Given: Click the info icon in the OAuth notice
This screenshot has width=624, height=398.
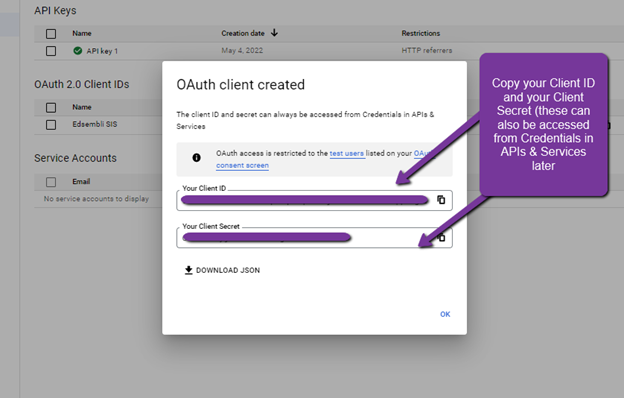Looking at the screenshot, I should coord(196,158).
